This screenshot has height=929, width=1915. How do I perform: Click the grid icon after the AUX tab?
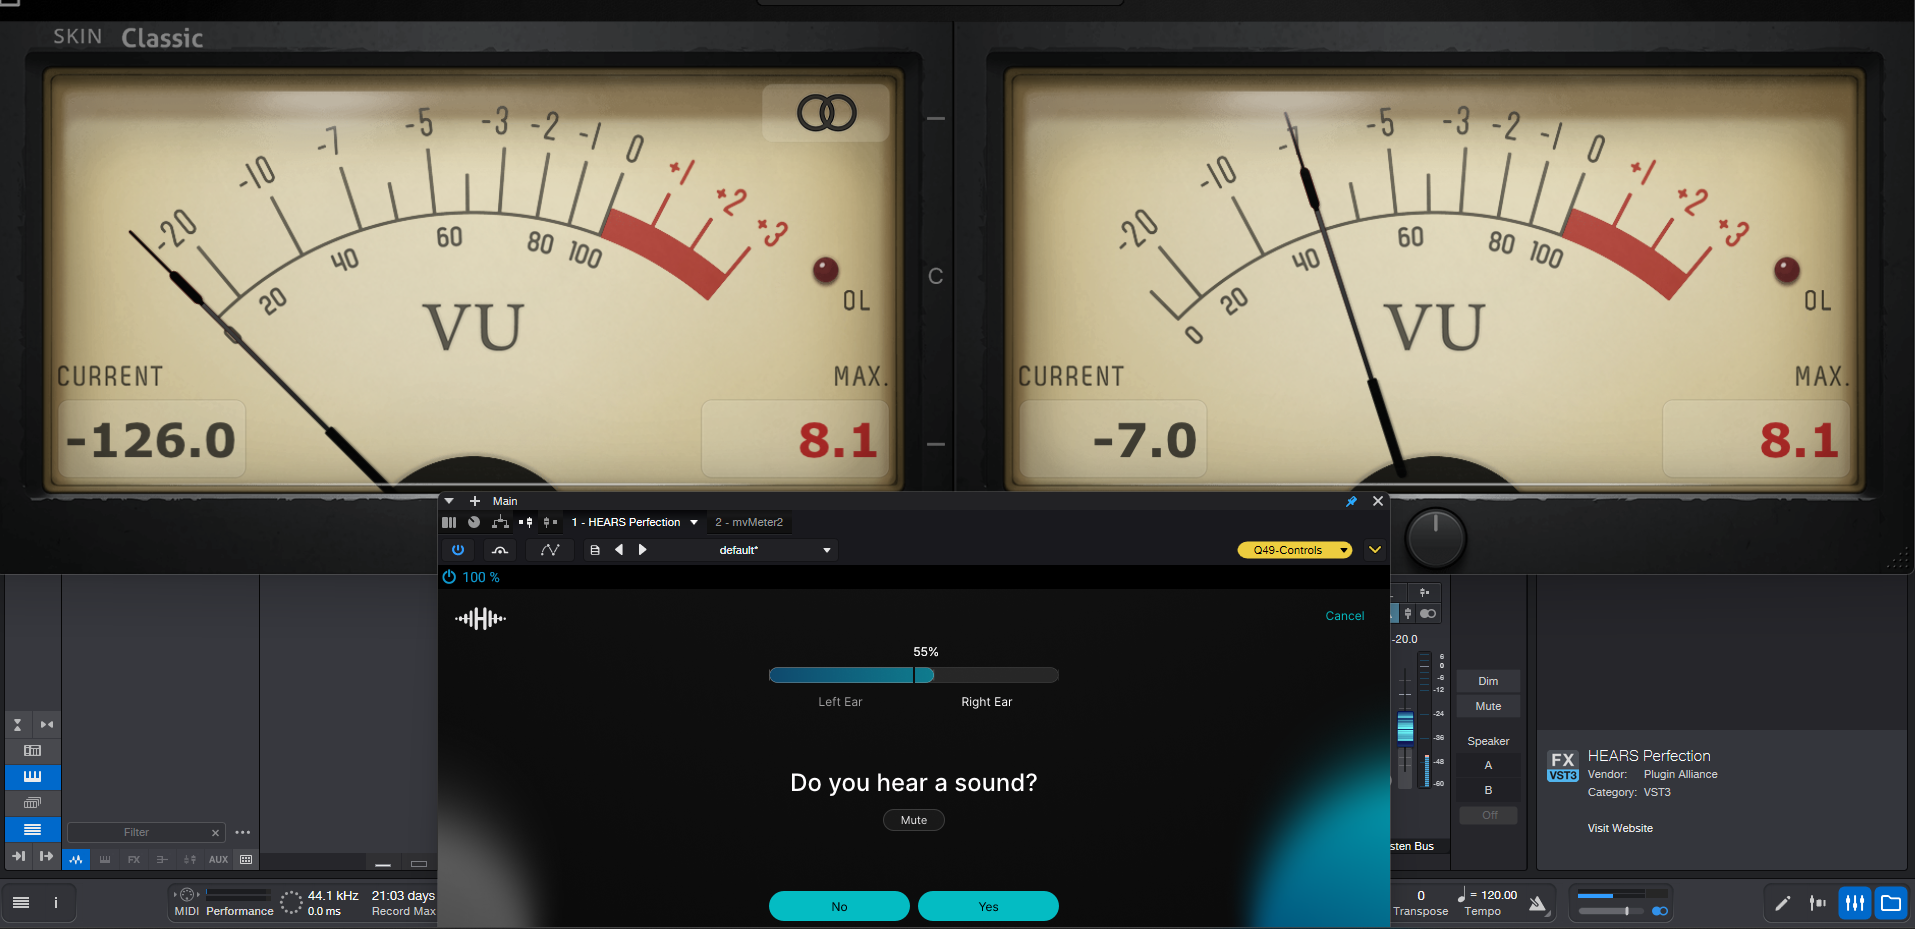246,859
